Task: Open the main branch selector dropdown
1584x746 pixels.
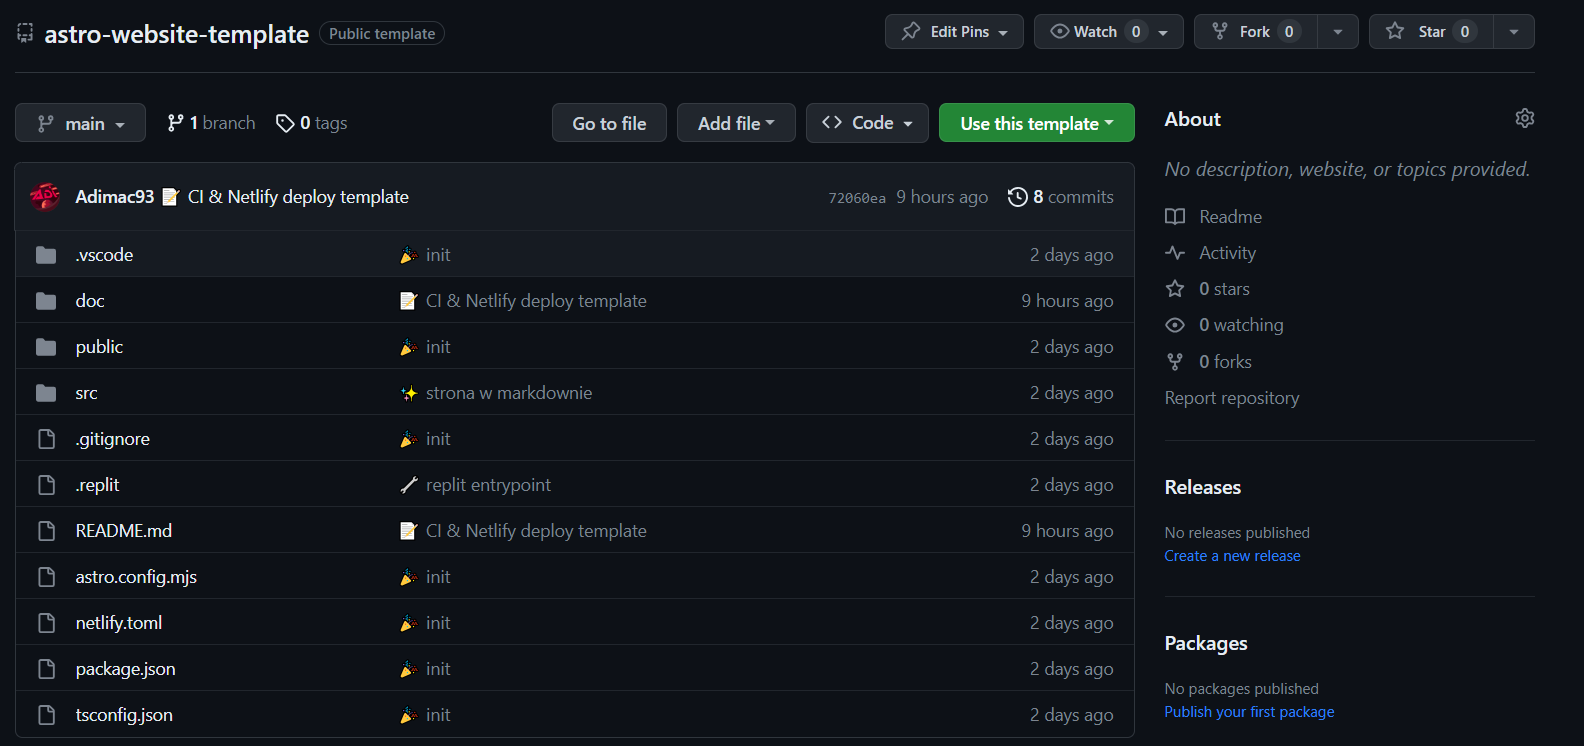Action: [x=80, y=123]
